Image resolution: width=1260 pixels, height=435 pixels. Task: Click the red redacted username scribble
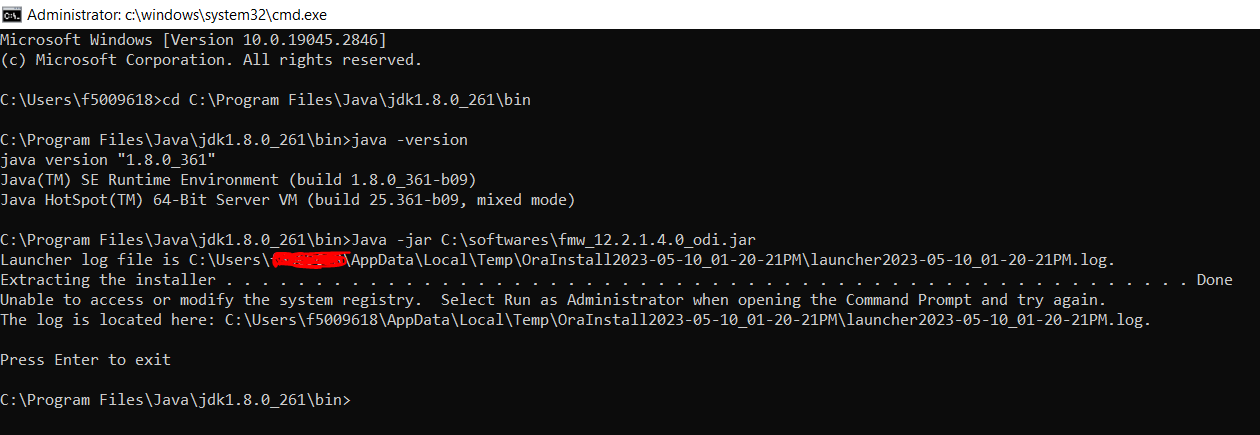point(309,261)
